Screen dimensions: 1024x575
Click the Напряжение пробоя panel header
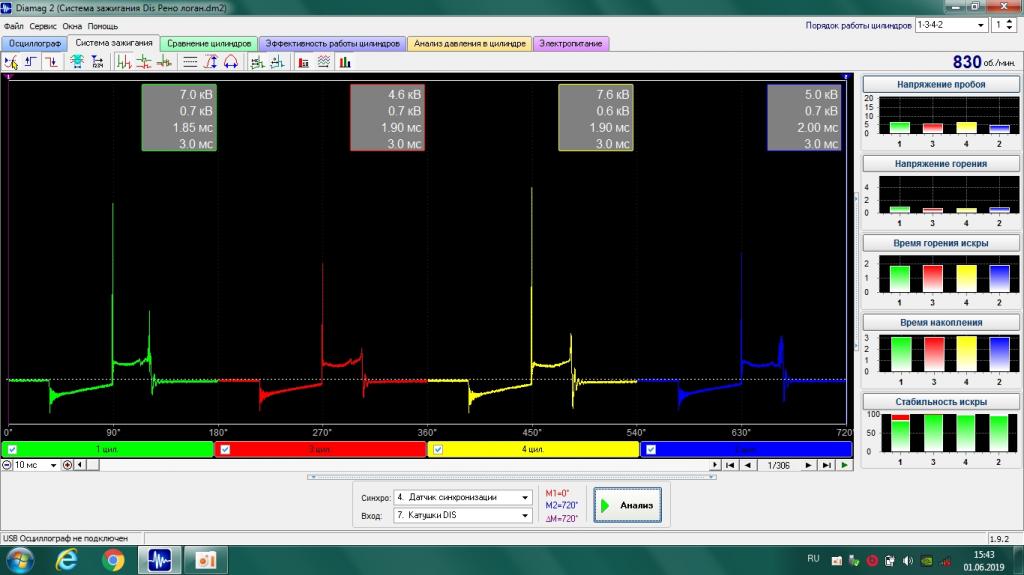coord(941,84)
